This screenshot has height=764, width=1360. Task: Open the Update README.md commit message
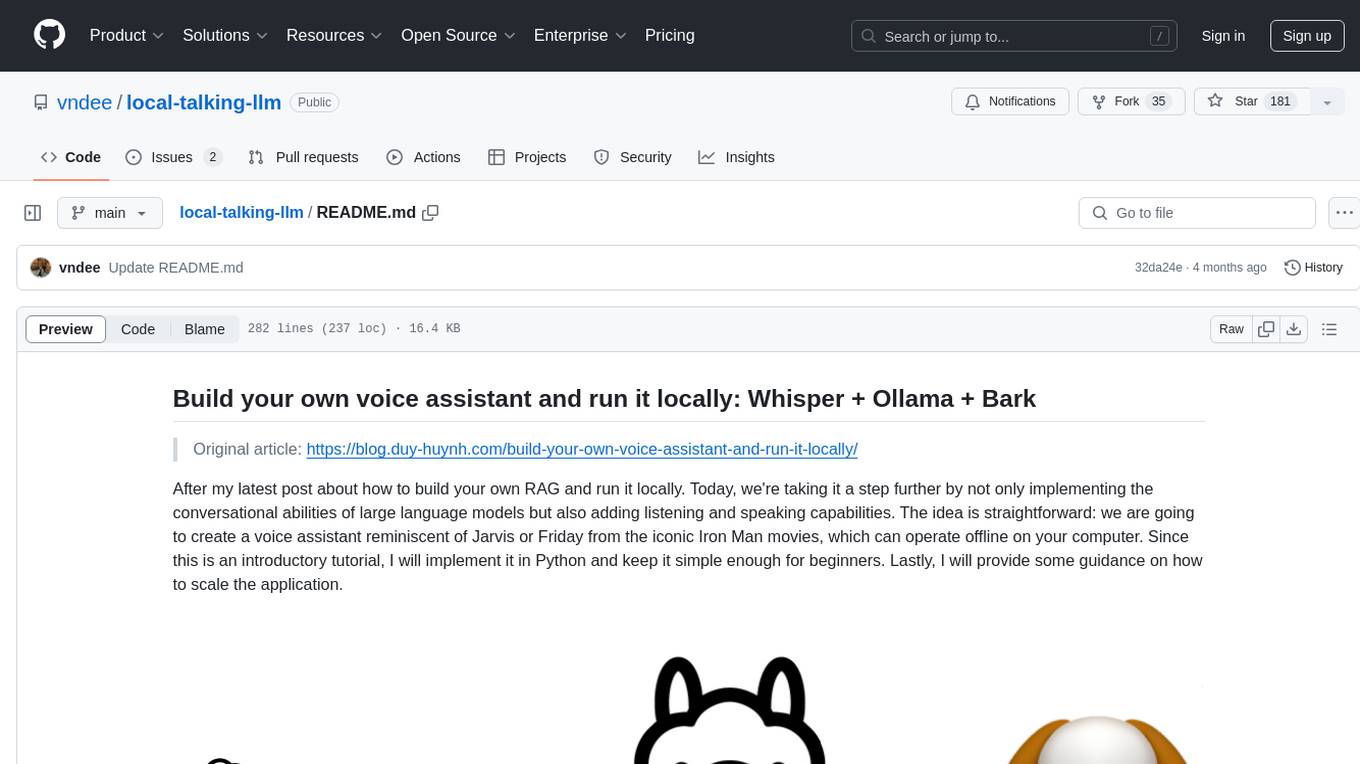click(176, 267)
